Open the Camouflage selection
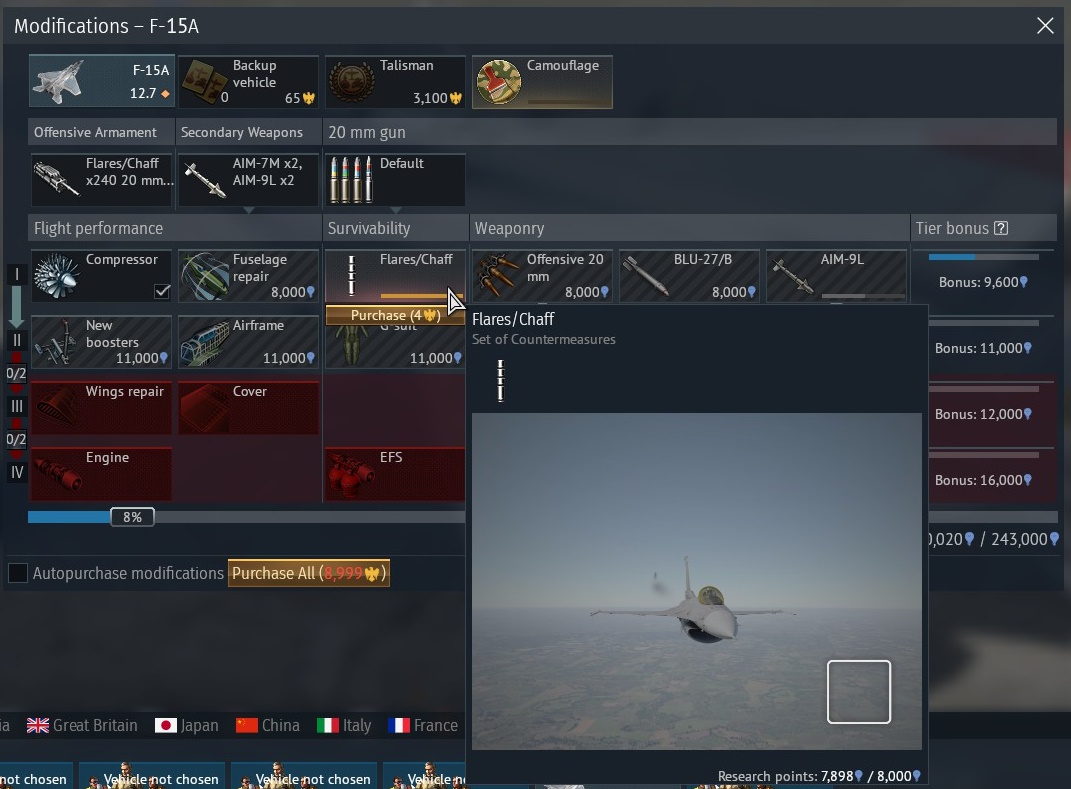The image size is (1071, 789). 542,81
